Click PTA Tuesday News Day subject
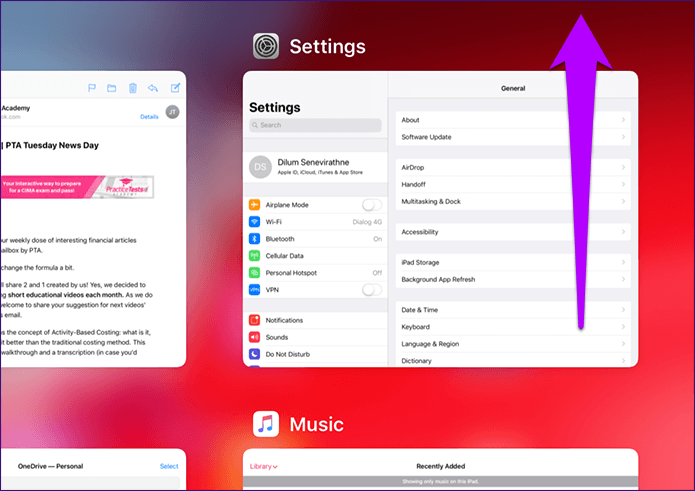This screenshot has height=491, width=695. [52, 145]
